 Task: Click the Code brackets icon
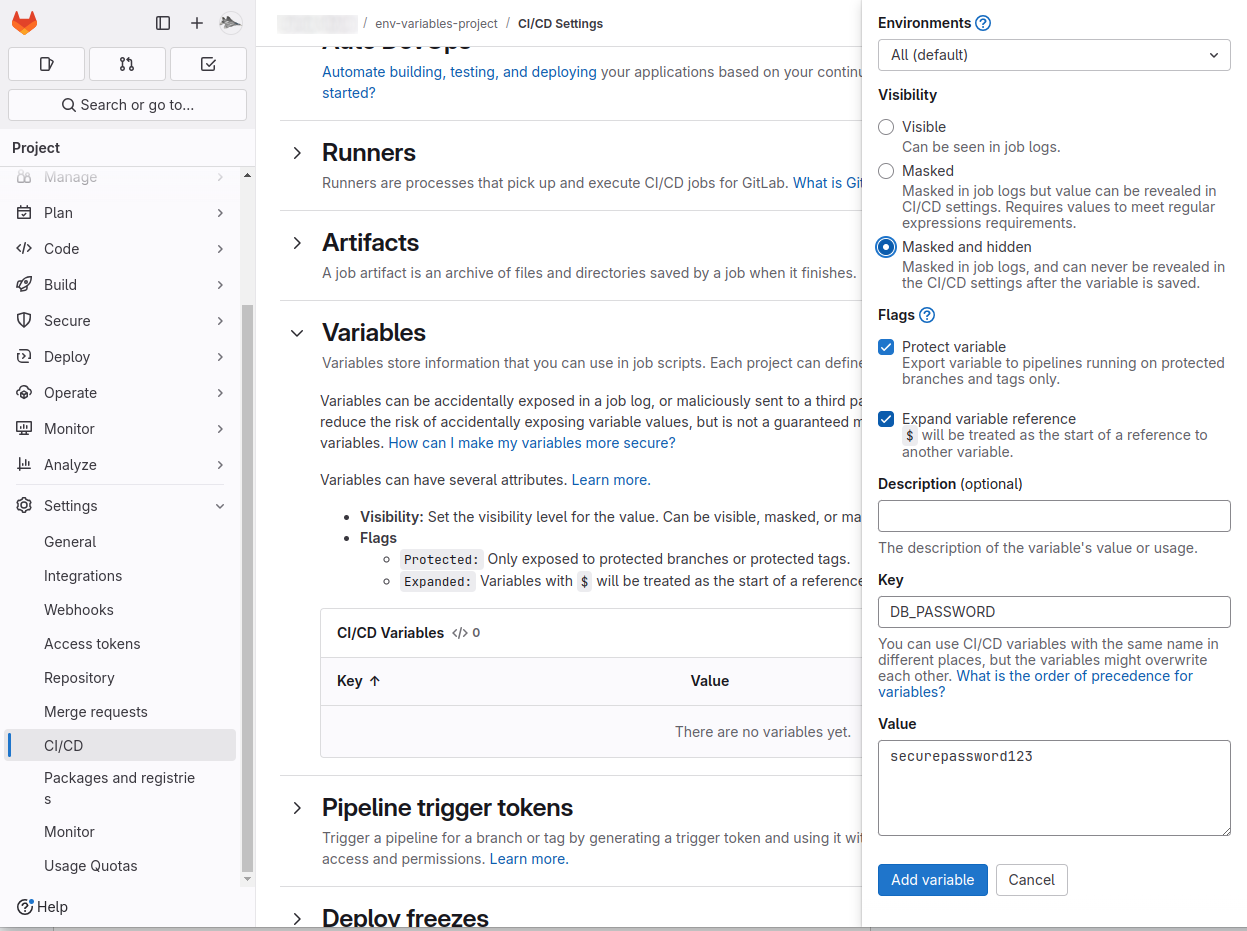(24, 249)
